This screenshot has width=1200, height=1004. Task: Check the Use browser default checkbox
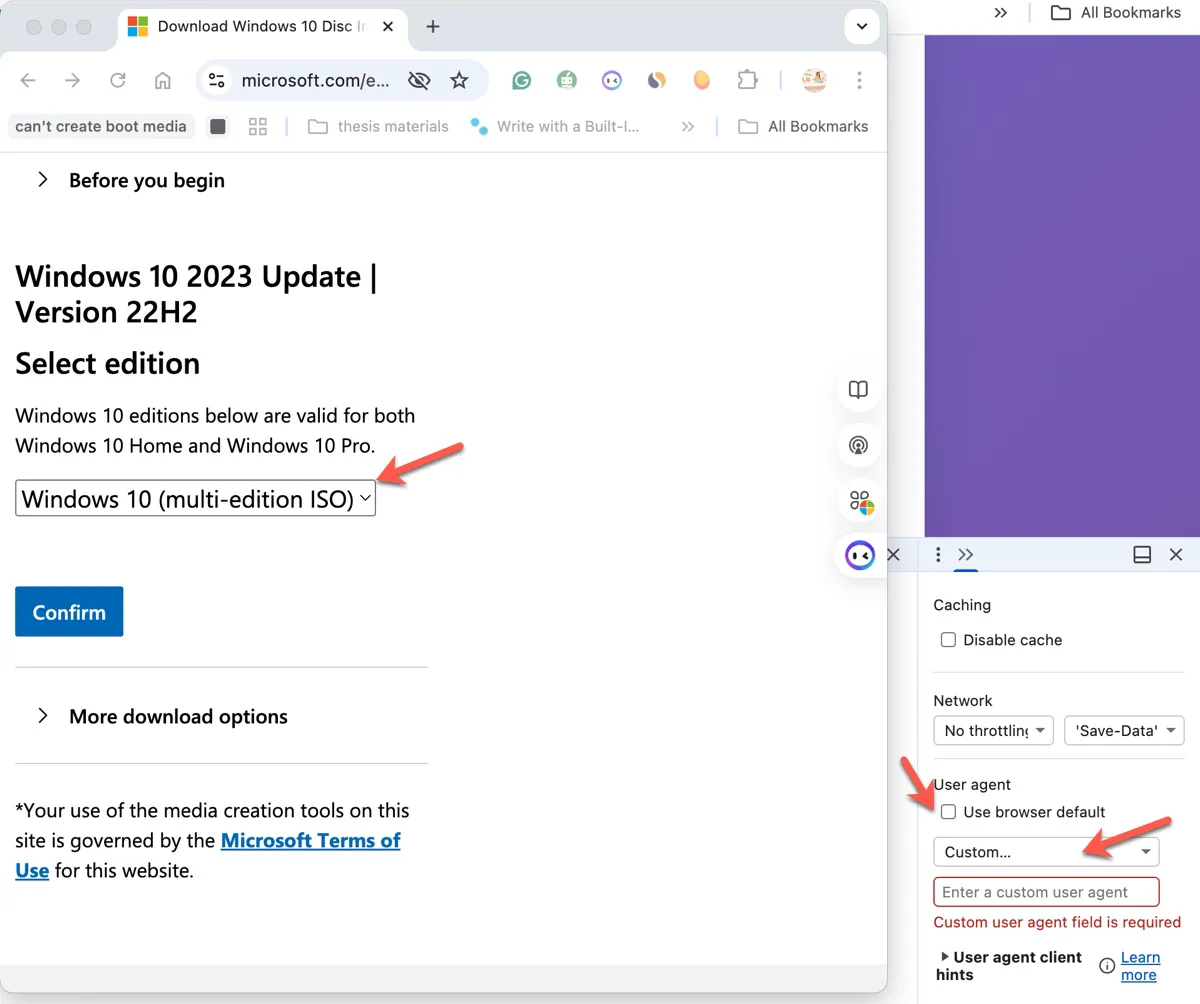pyautogui.click(x=947, y=811)
